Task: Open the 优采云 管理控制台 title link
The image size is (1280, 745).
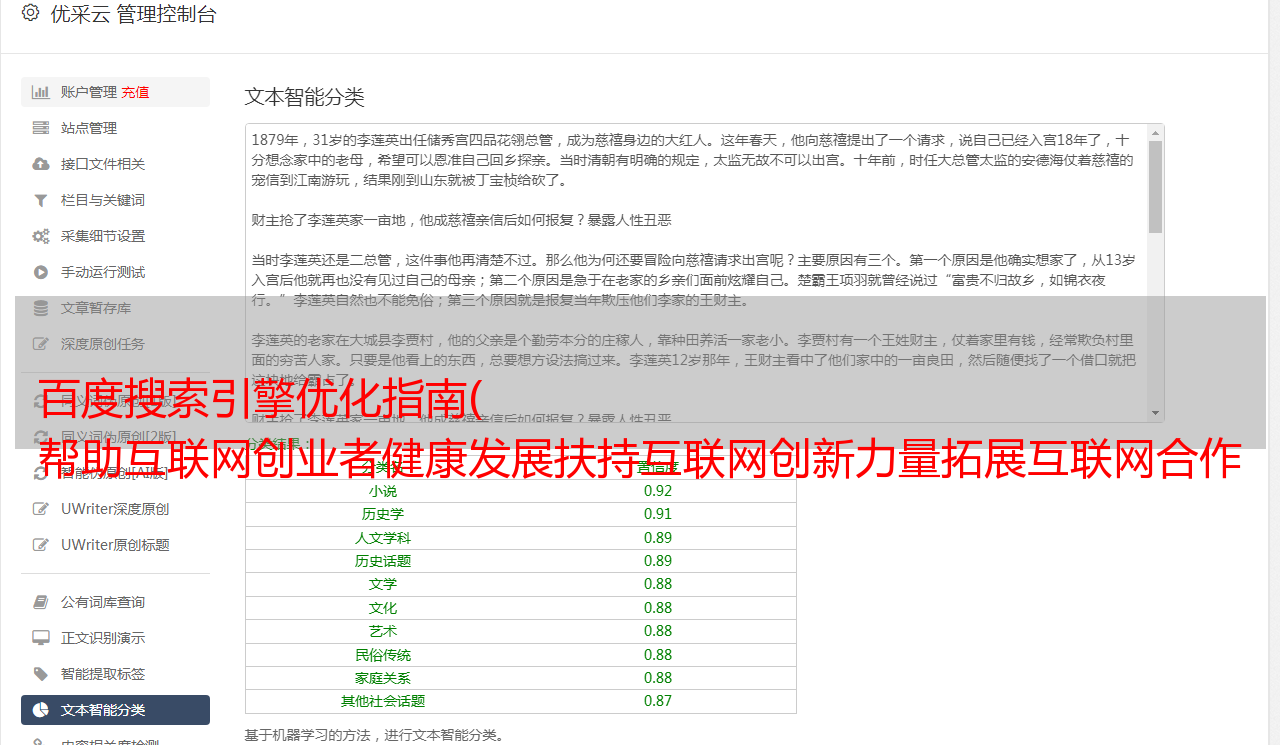Action: pos(132,14)
